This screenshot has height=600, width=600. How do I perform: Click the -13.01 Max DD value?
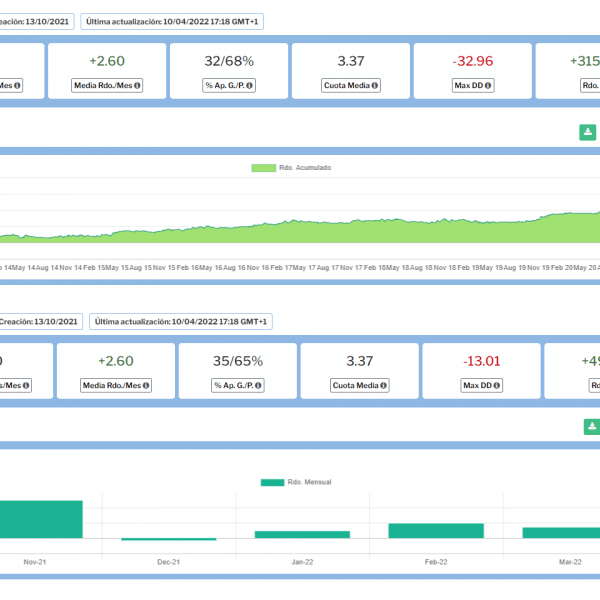(x=482, y=361)
